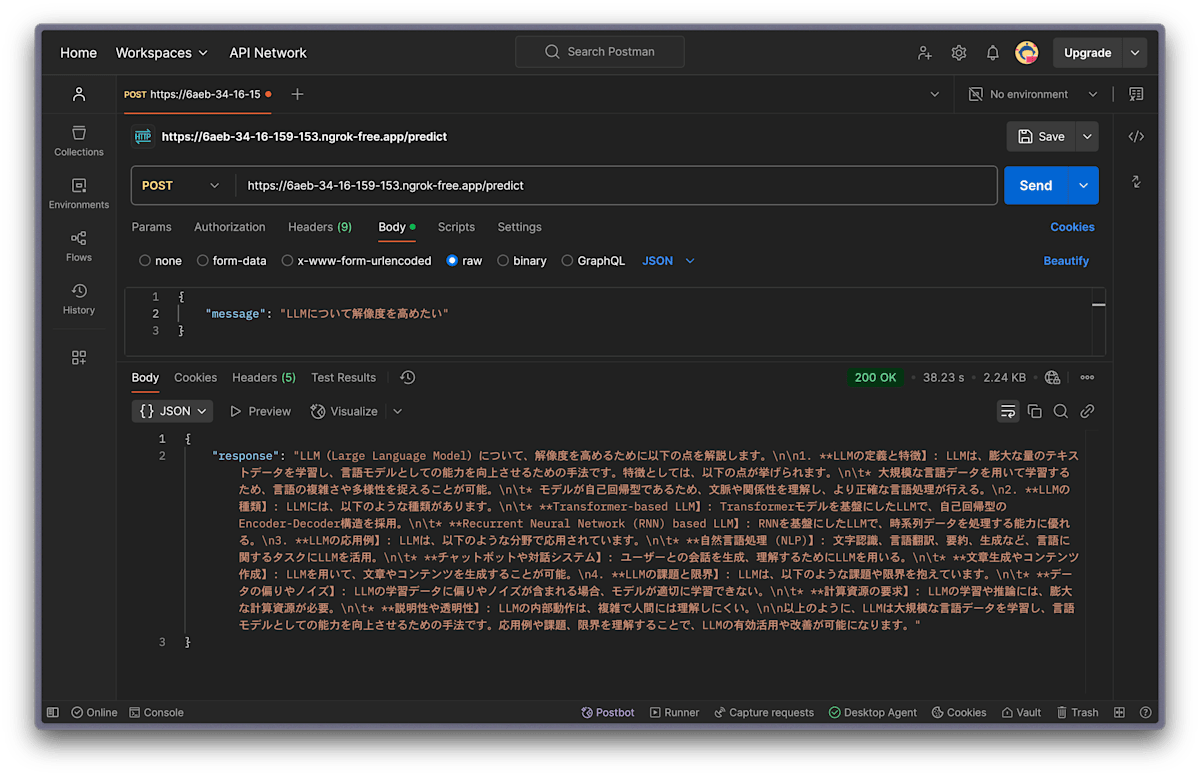Viewport: 1200px width, 776px height.
Task: Open Console in the status bar
Action: (x=156, y=713)
